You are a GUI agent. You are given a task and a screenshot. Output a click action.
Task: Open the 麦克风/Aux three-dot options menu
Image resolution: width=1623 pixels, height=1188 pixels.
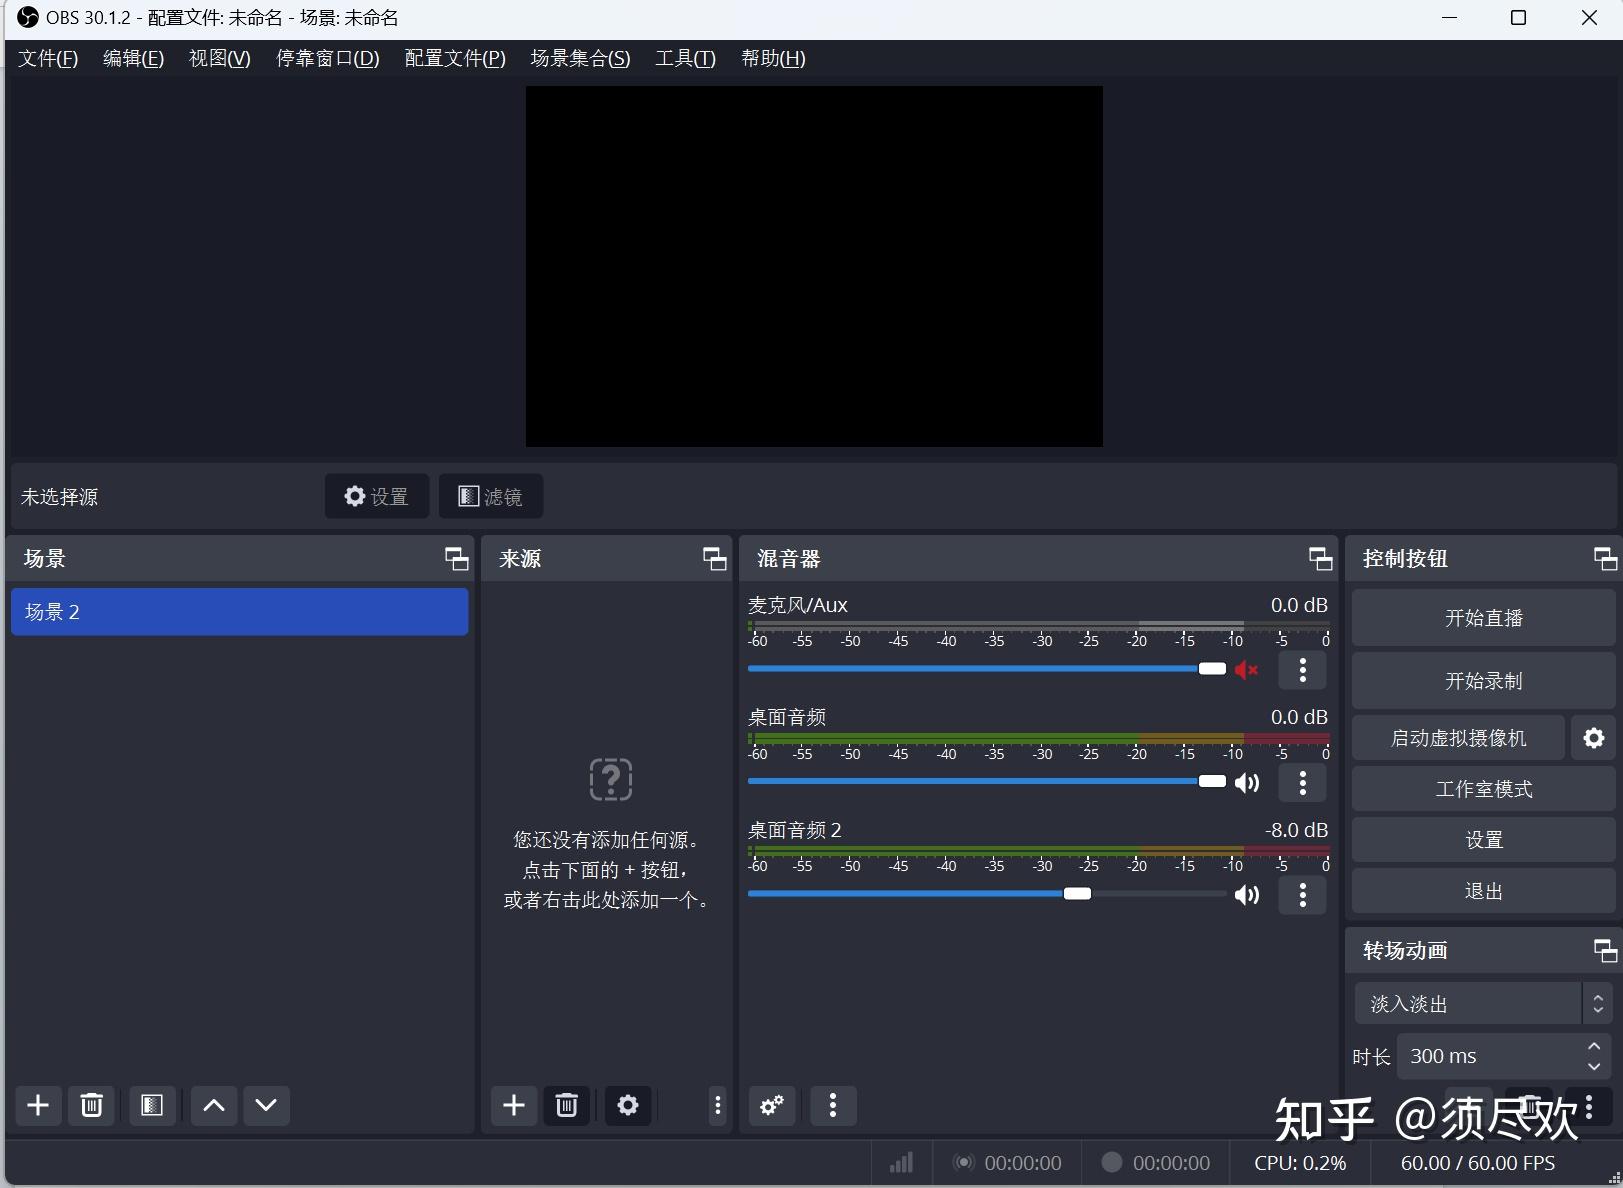point(1302,670)
